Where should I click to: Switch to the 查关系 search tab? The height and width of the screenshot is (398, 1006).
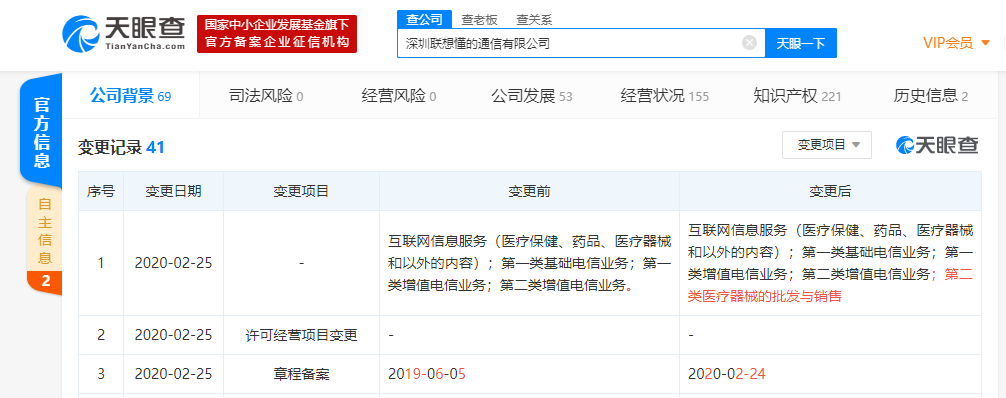534,20
